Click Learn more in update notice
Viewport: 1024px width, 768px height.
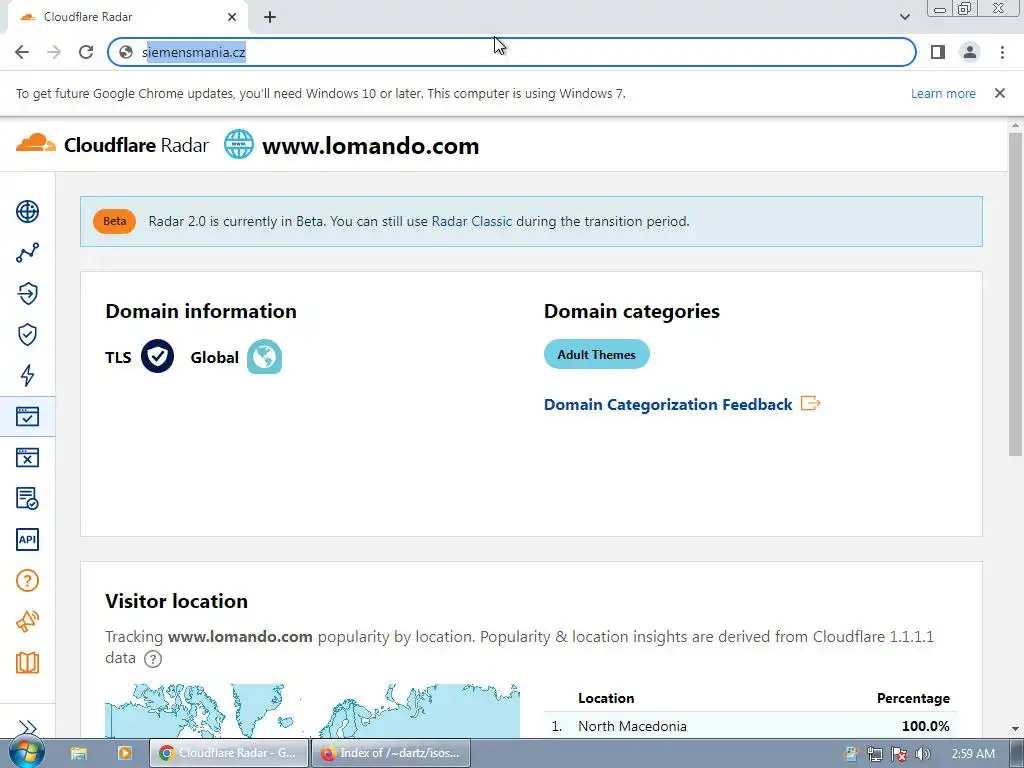943,93
